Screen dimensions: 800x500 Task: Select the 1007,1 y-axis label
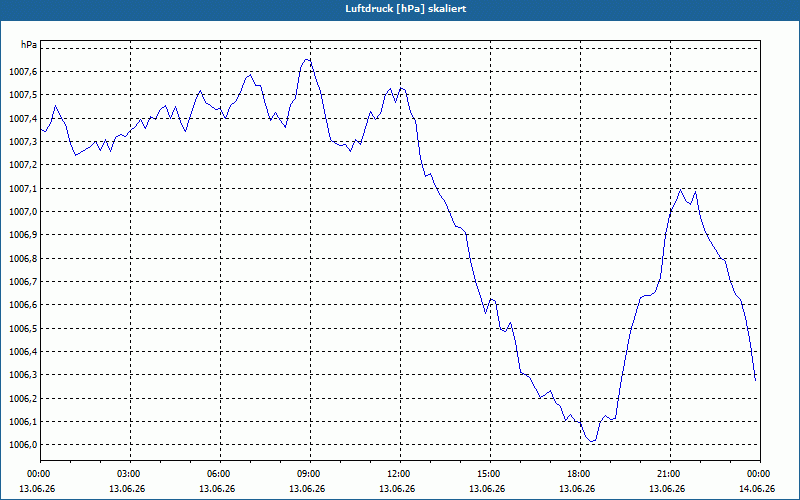coord(23,188)
